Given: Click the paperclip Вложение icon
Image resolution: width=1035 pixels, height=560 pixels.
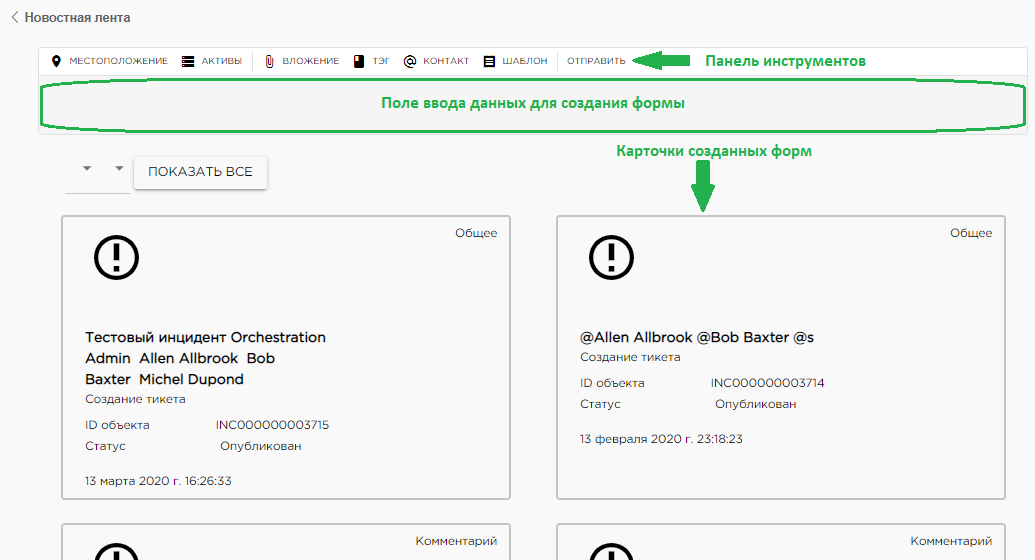Looking at the screenshot, I should [x=269, y=61].
